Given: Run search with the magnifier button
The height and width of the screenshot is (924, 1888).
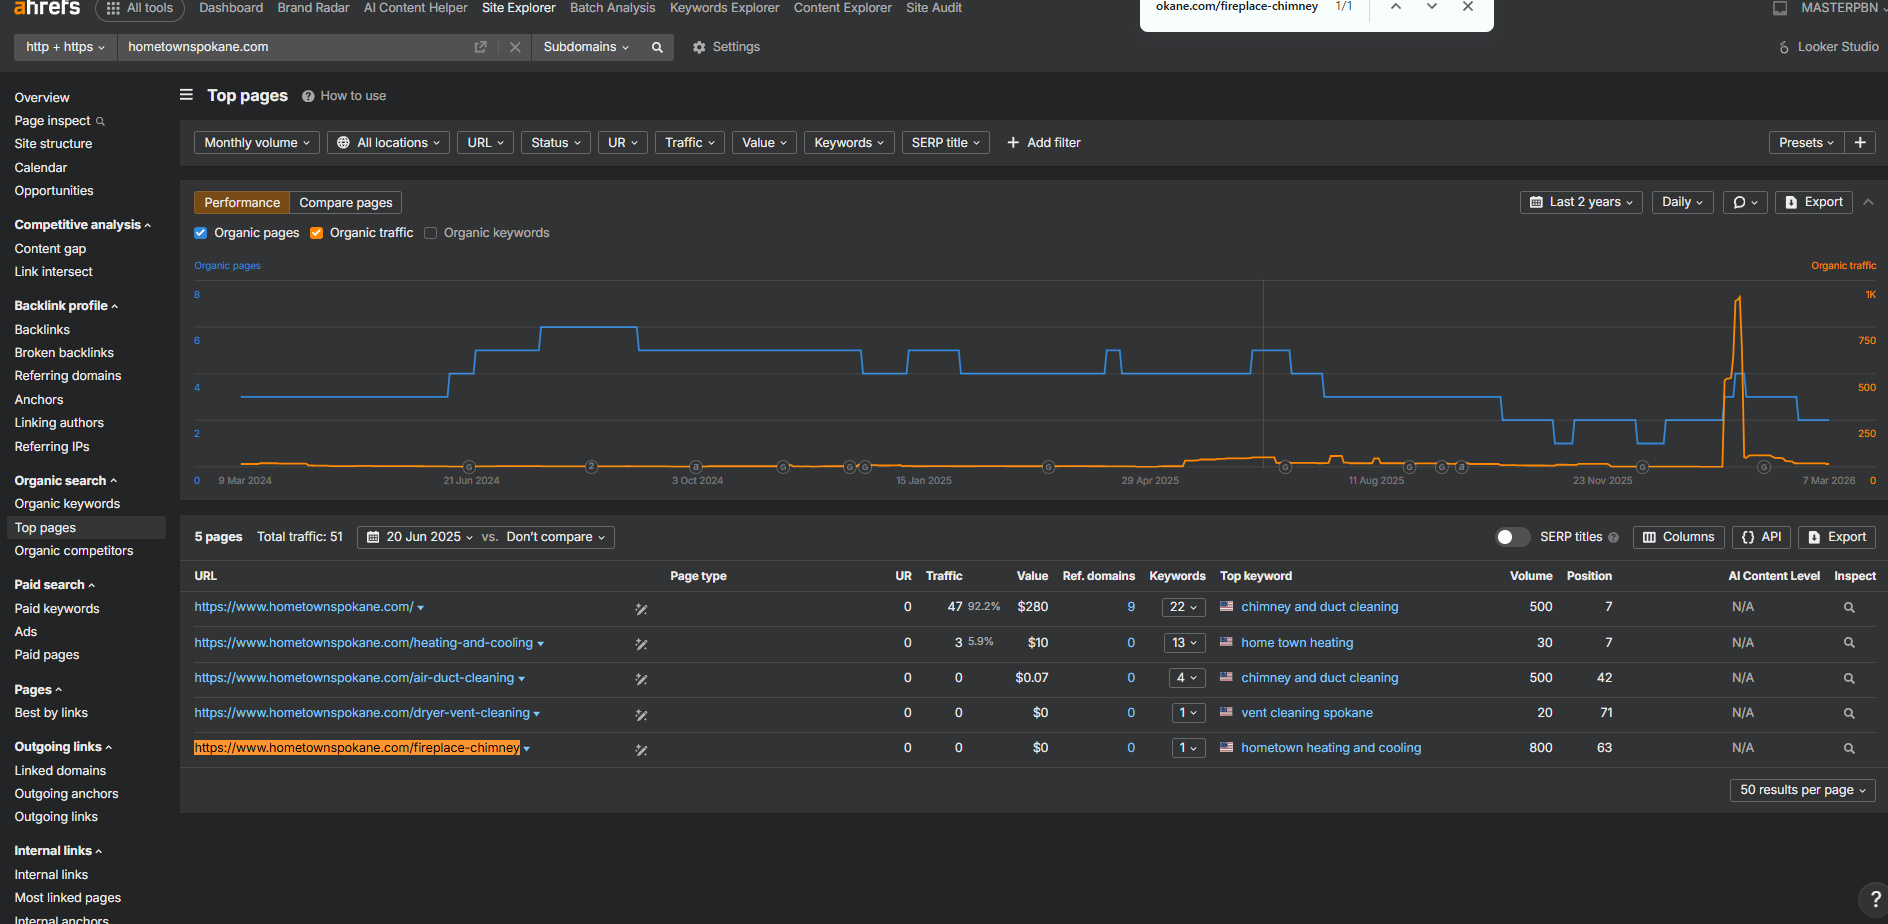Looking at the screenshot, I should (657, 47).
